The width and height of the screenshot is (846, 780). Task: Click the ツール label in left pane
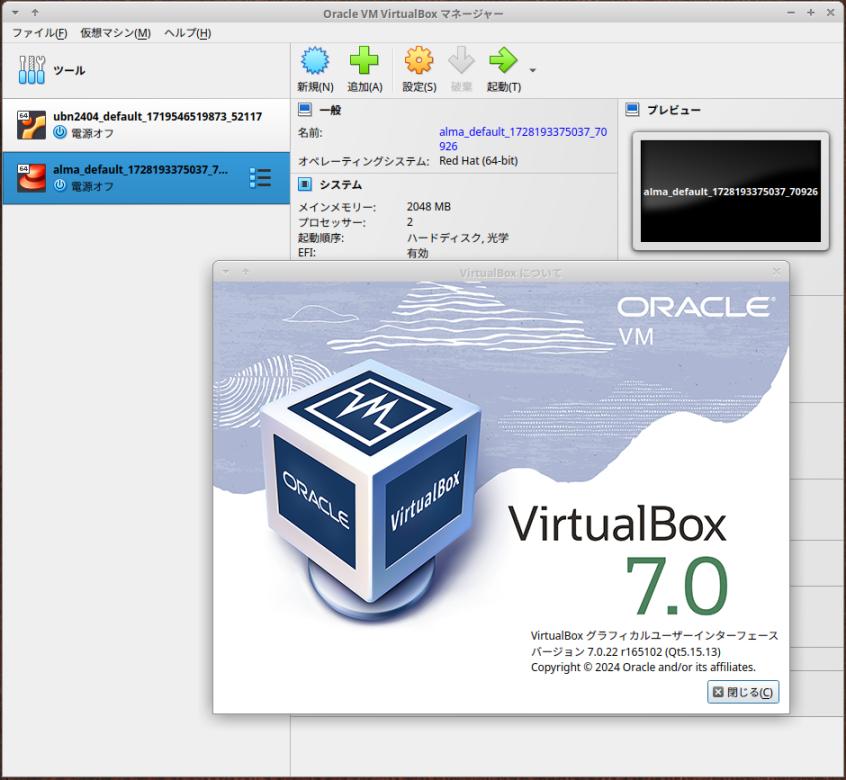tap(69, 71)
